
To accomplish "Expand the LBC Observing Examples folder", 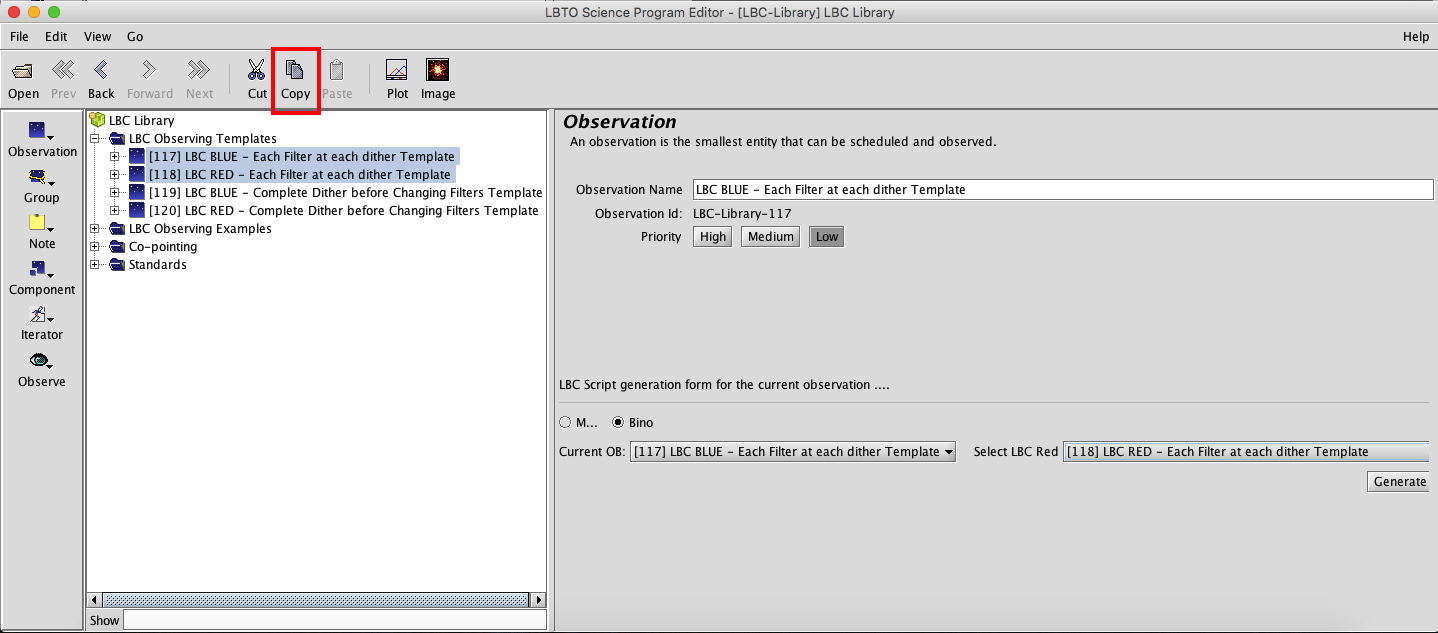I will pos(95,228).
